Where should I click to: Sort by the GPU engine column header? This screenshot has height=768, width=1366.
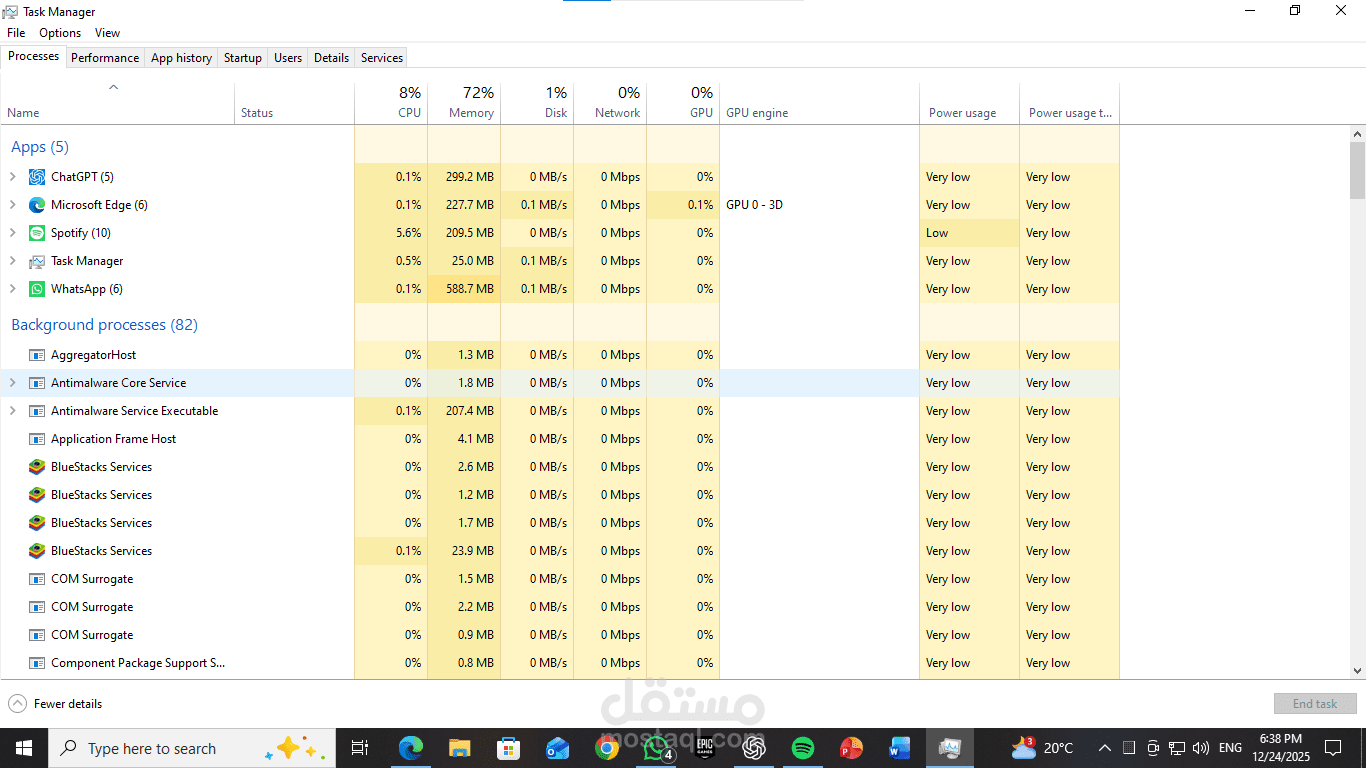[x=819, y=102]
